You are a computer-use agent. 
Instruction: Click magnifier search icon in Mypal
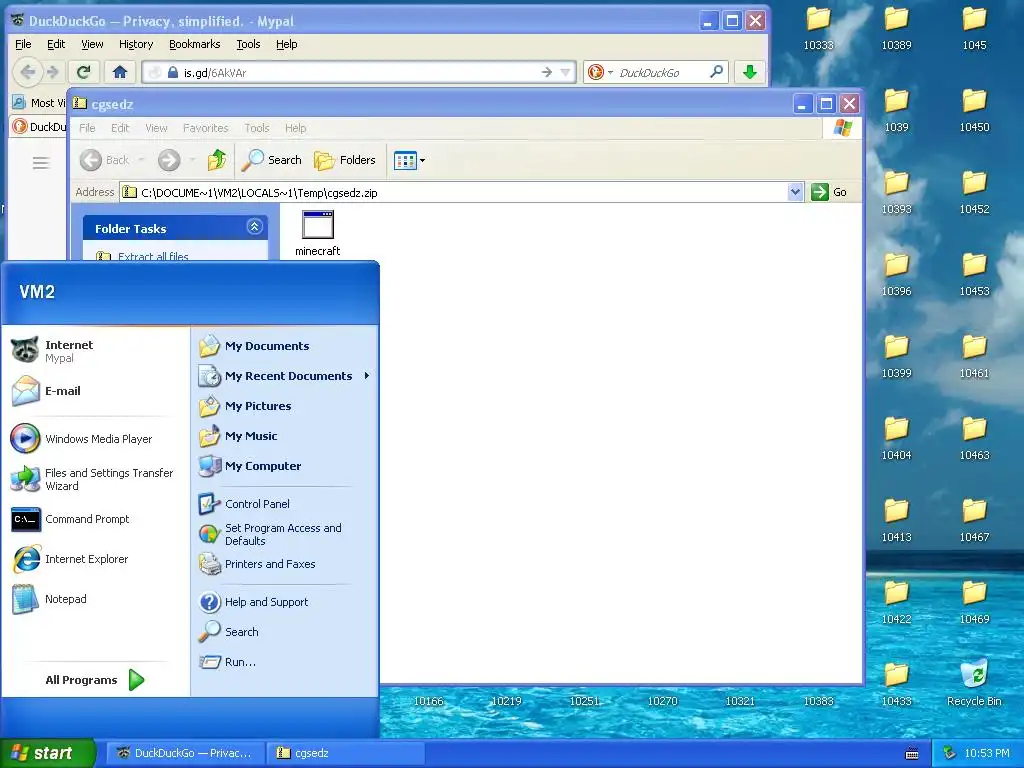[x=716, y=72]
